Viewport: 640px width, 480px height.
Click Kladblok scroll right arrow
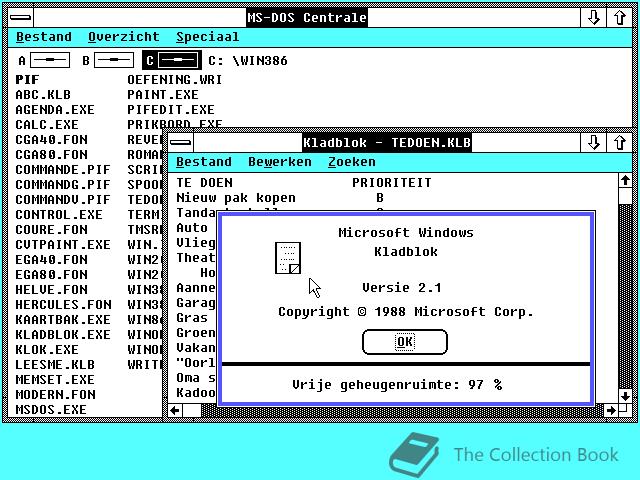(611, 410)
